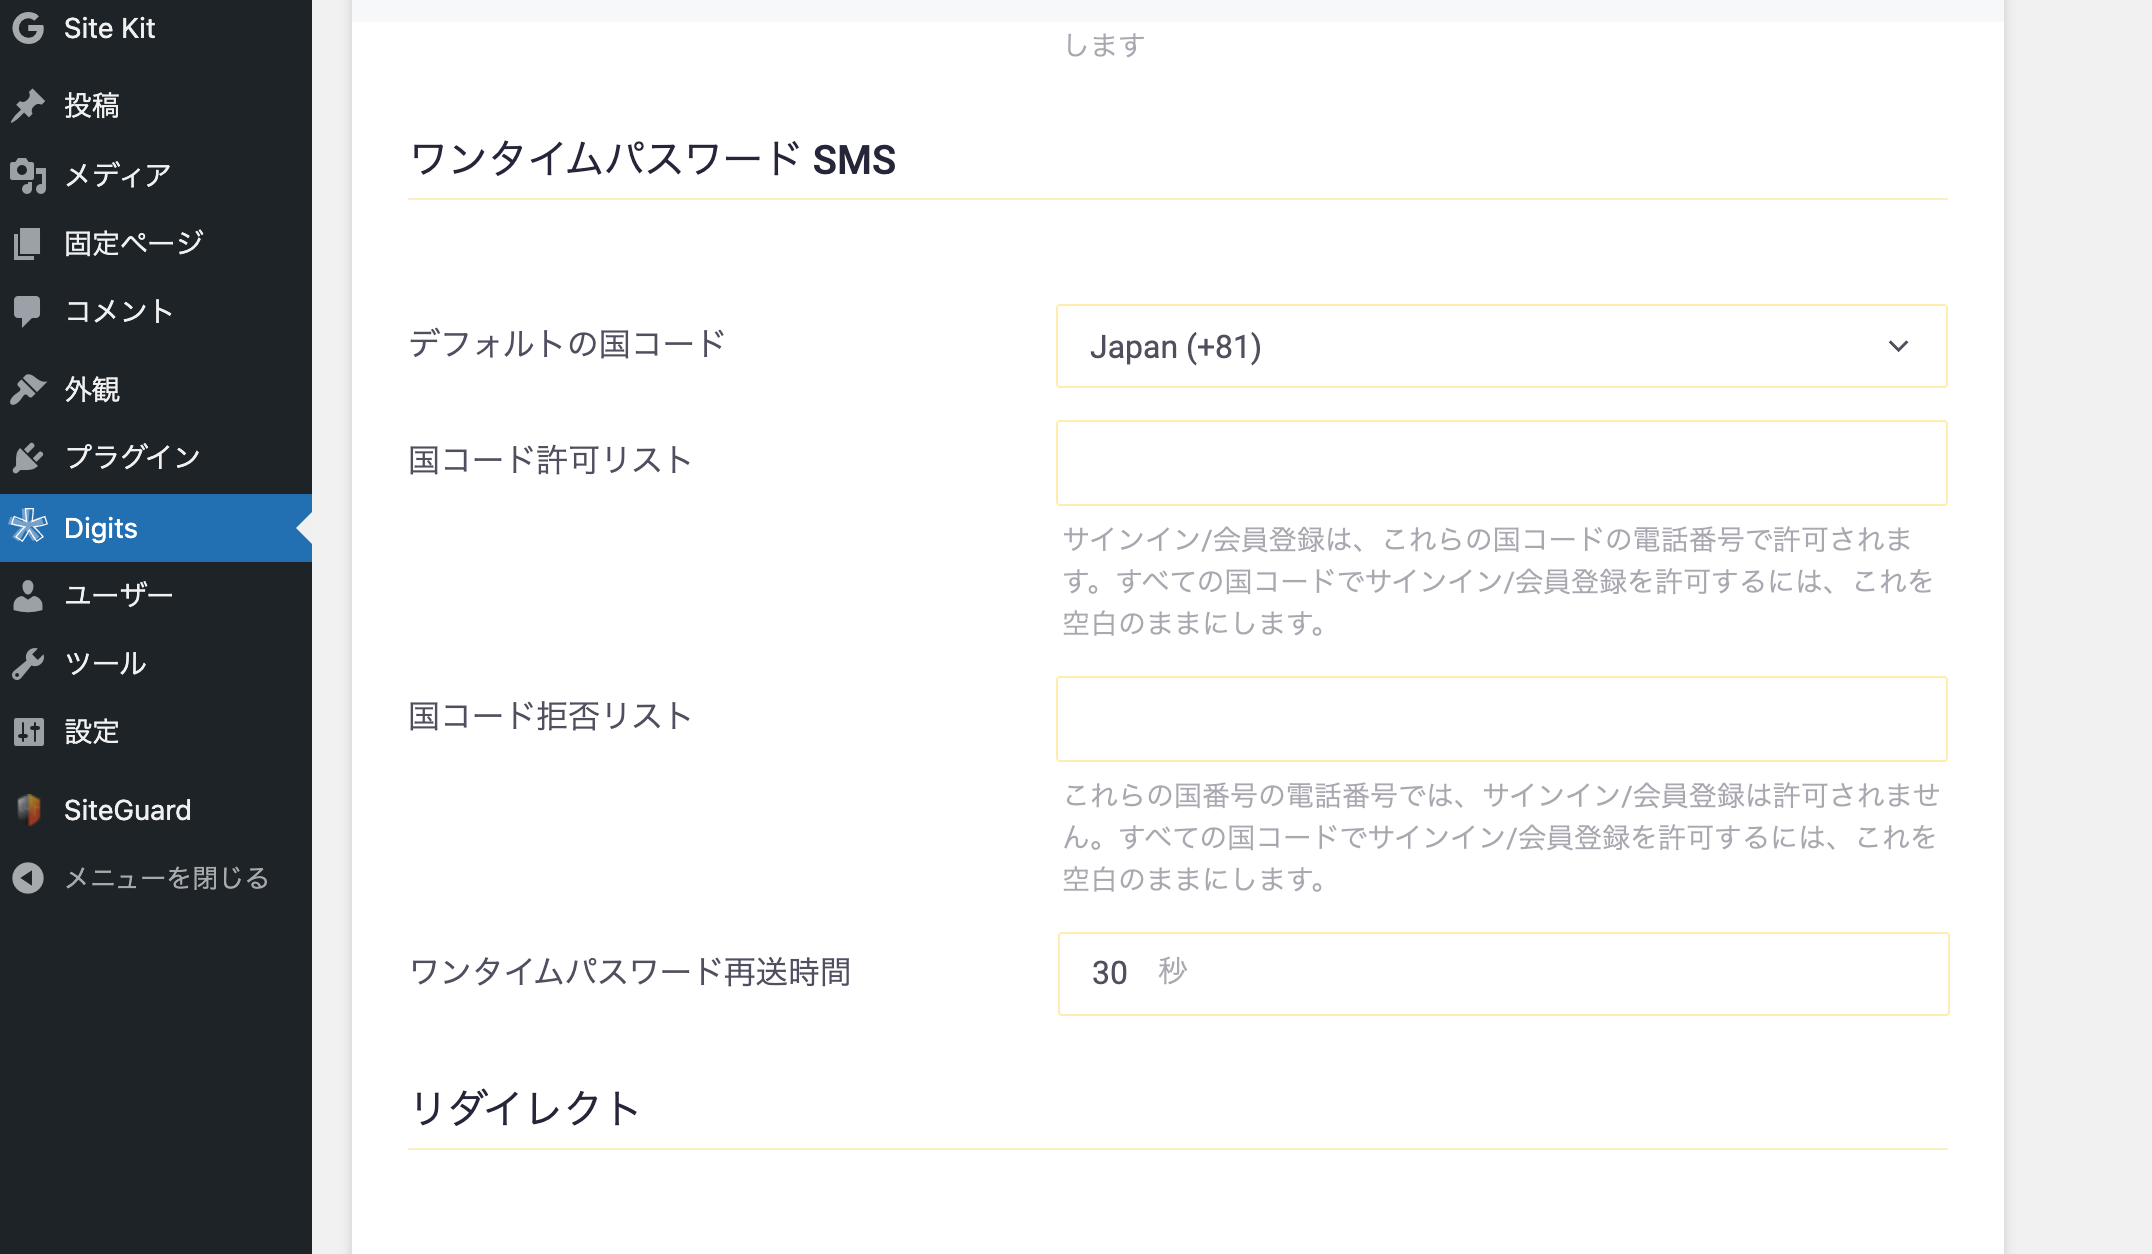Click the 国コード許可リスト input field
The image size is (2152, 1254).
point(1502,463)
